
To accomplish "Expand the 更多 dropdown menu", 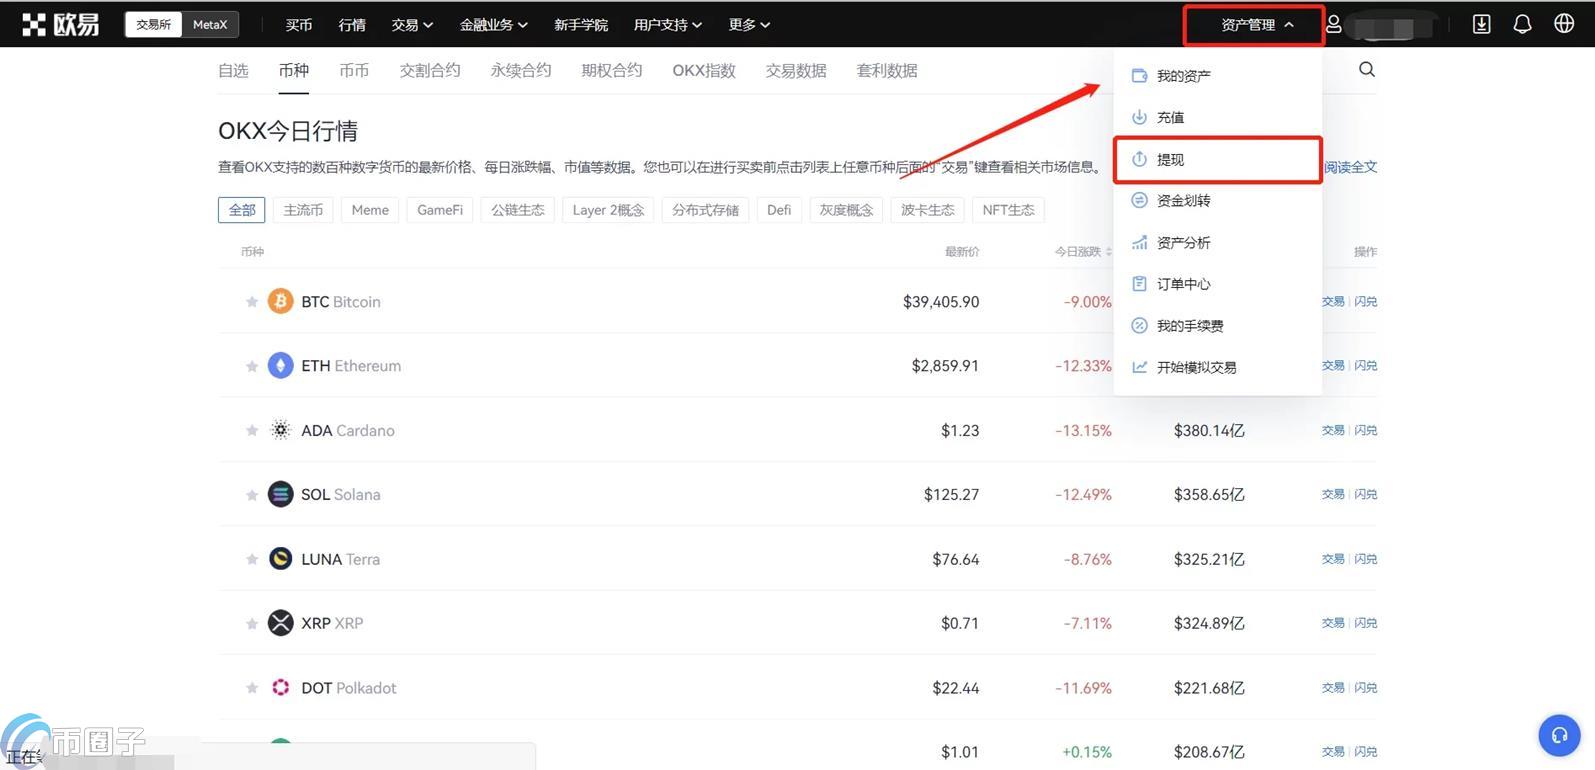I will [x=749, y=24].
